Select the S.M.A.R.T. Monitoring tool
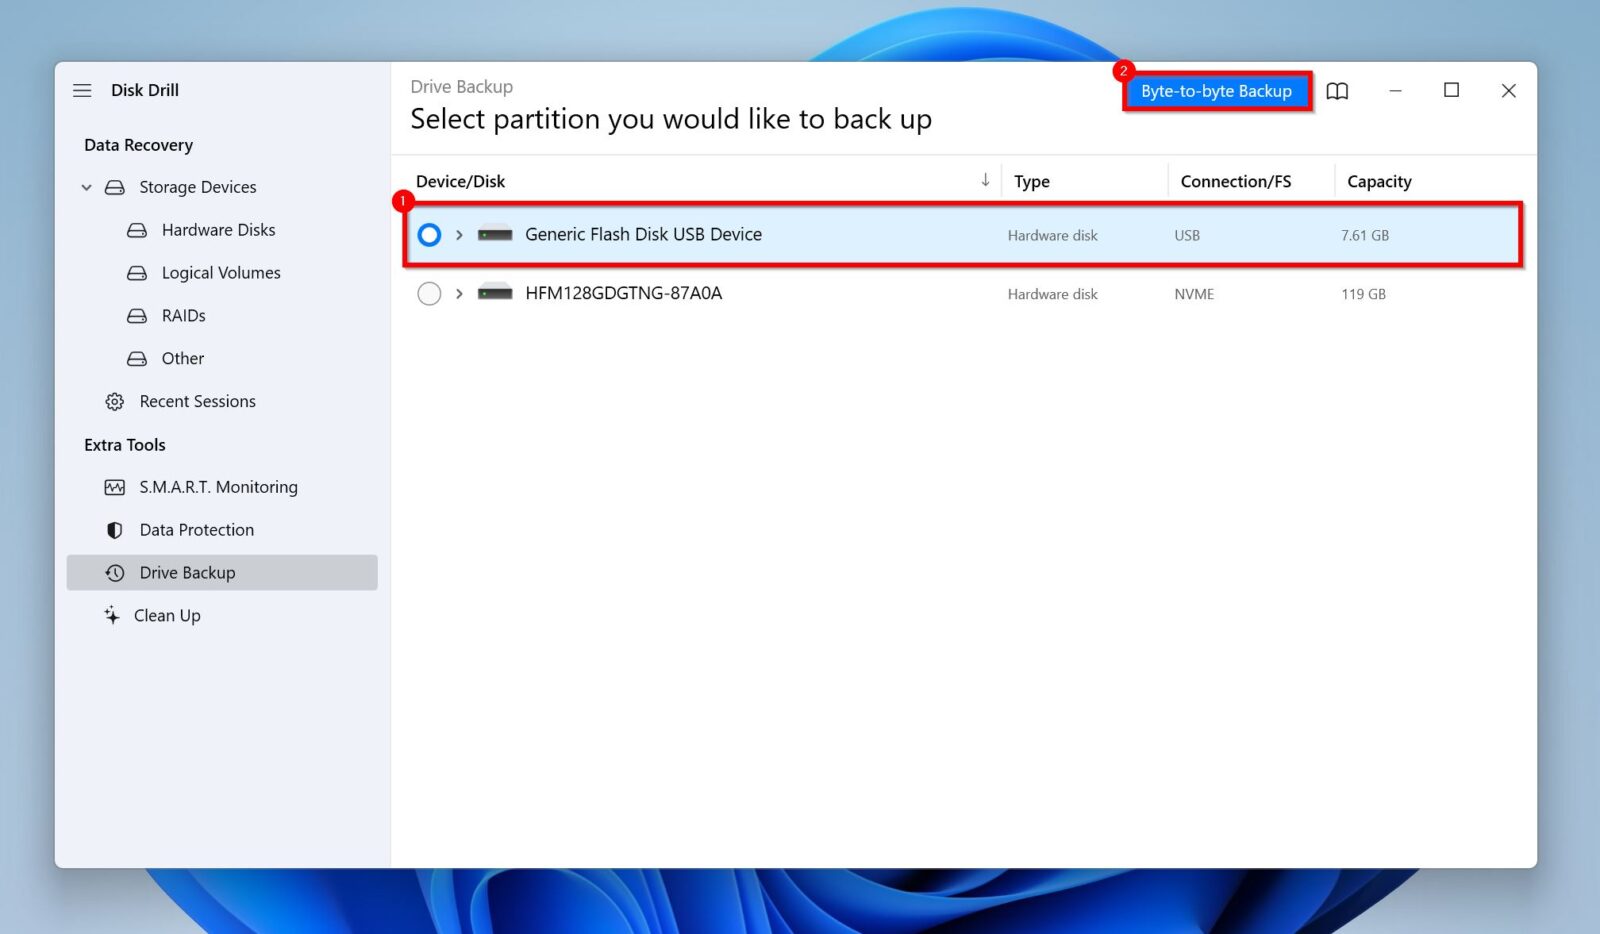The image size is (1600, 934). 218,487
